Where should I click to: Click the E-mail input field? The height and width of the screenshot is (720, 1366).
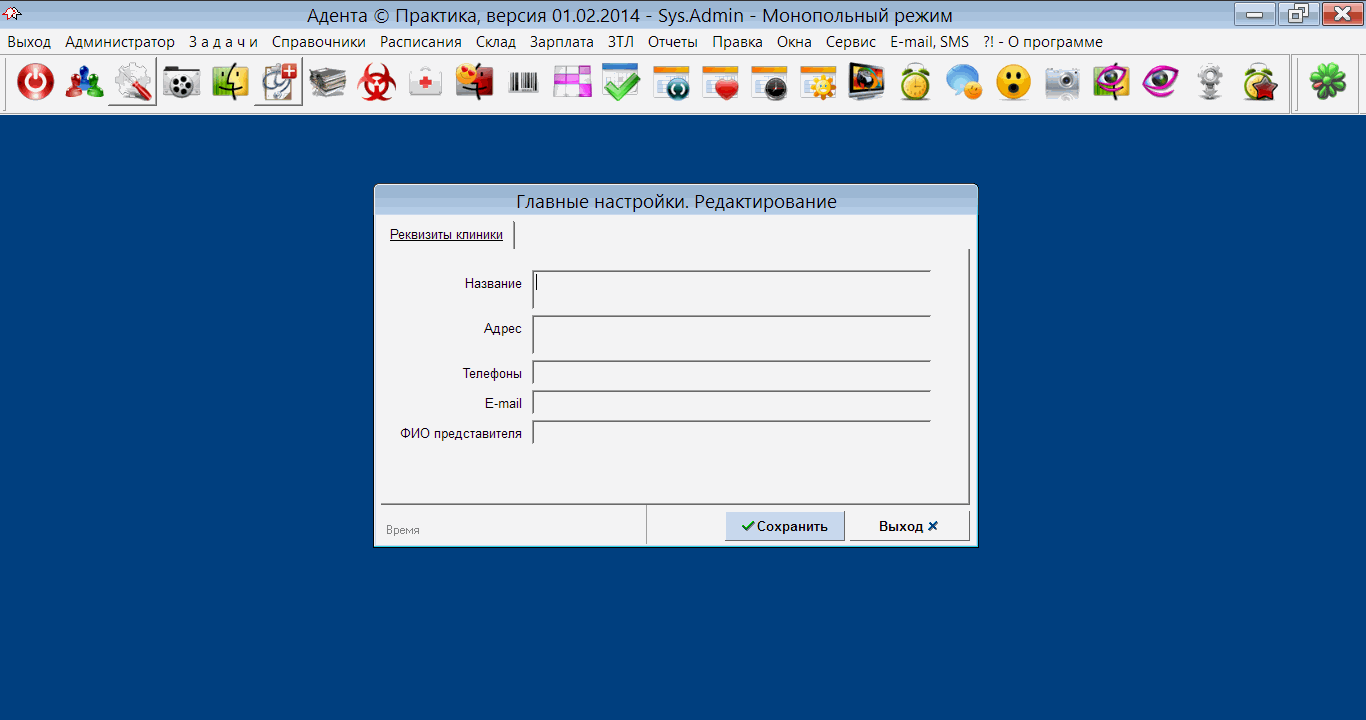point(731,403)
